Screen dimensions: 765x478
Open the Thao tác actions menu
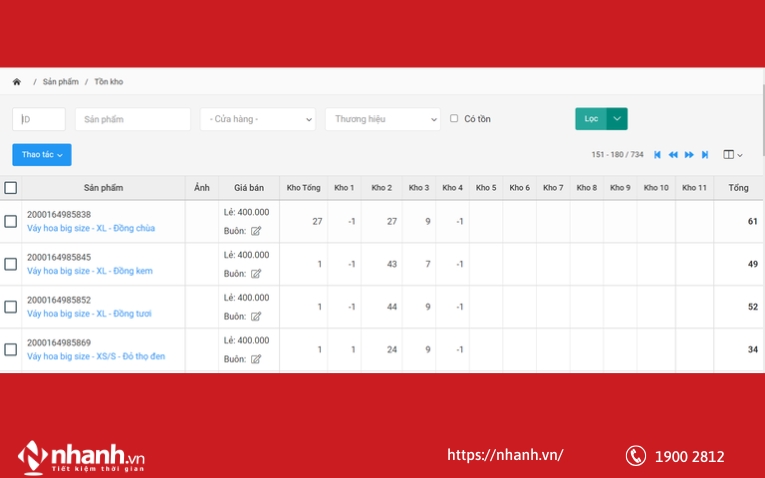tap(42, 155)
